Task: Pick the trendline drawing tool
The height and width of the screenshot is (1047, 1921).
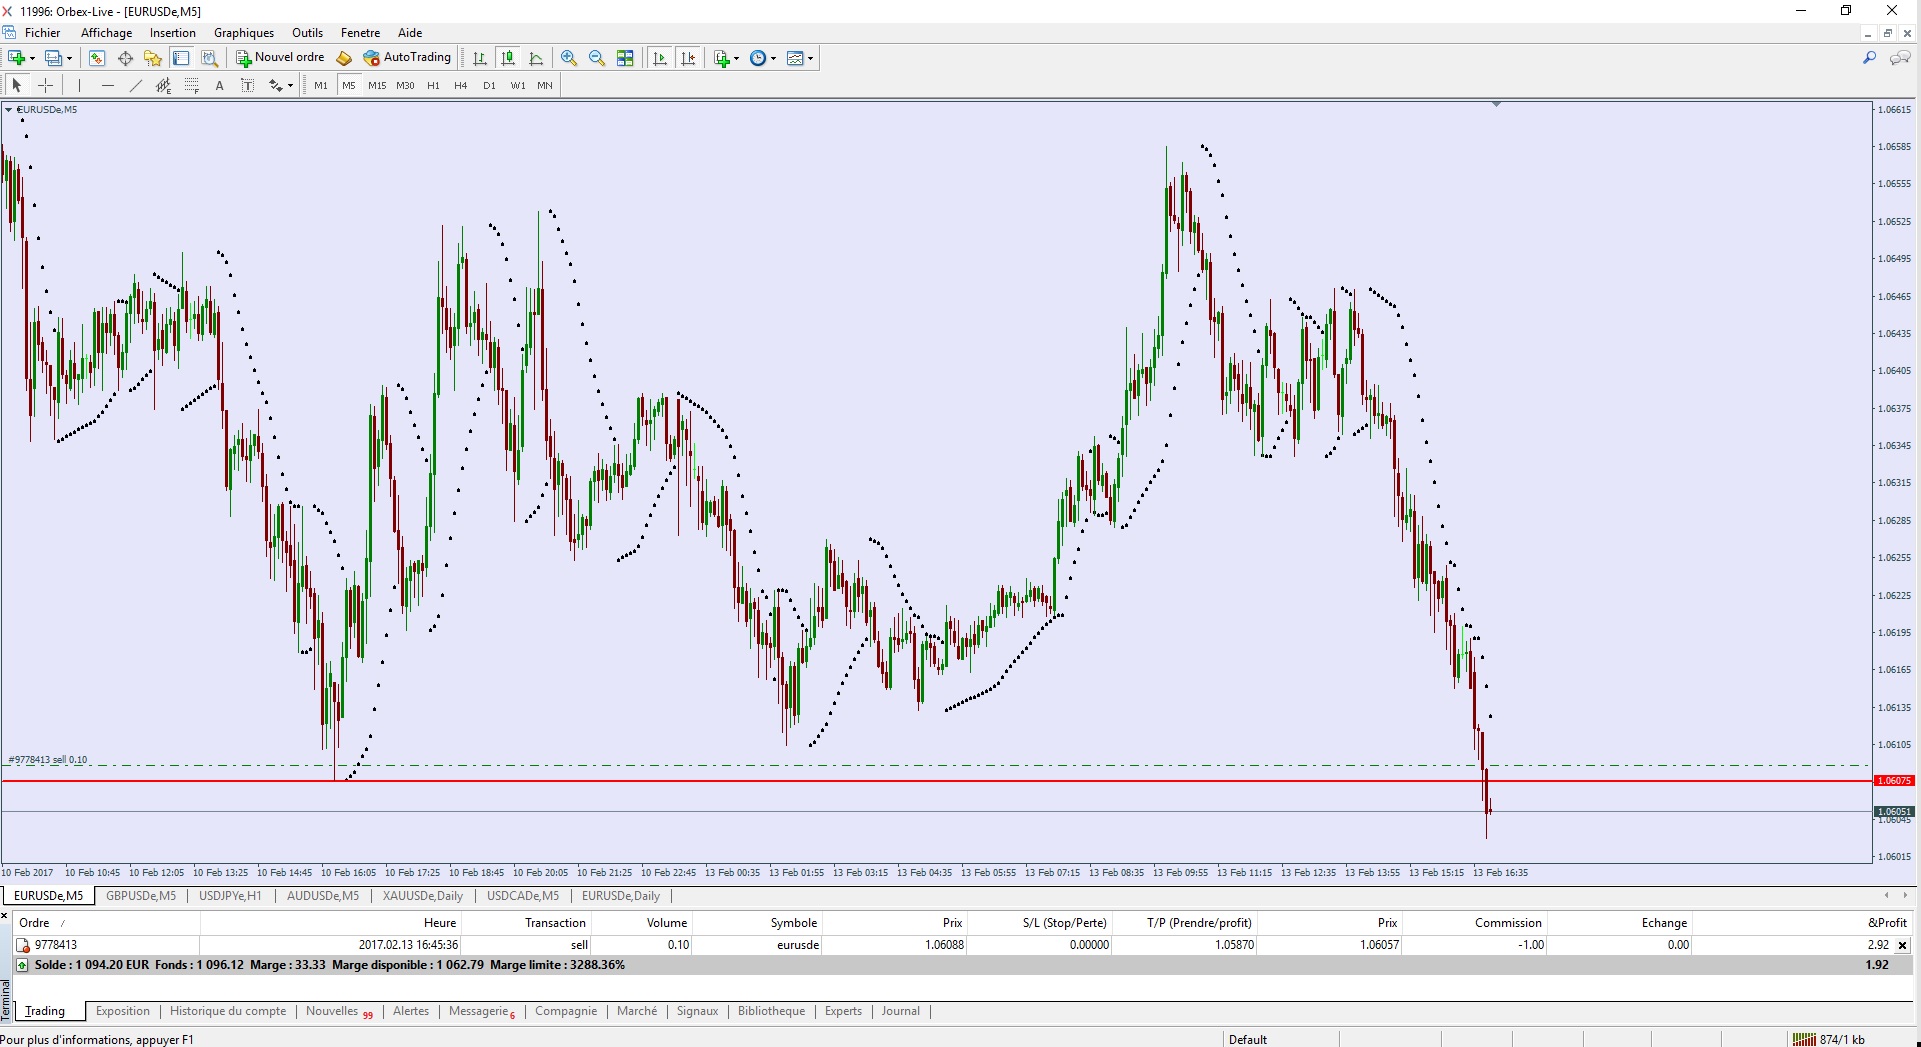Action: 136,86
